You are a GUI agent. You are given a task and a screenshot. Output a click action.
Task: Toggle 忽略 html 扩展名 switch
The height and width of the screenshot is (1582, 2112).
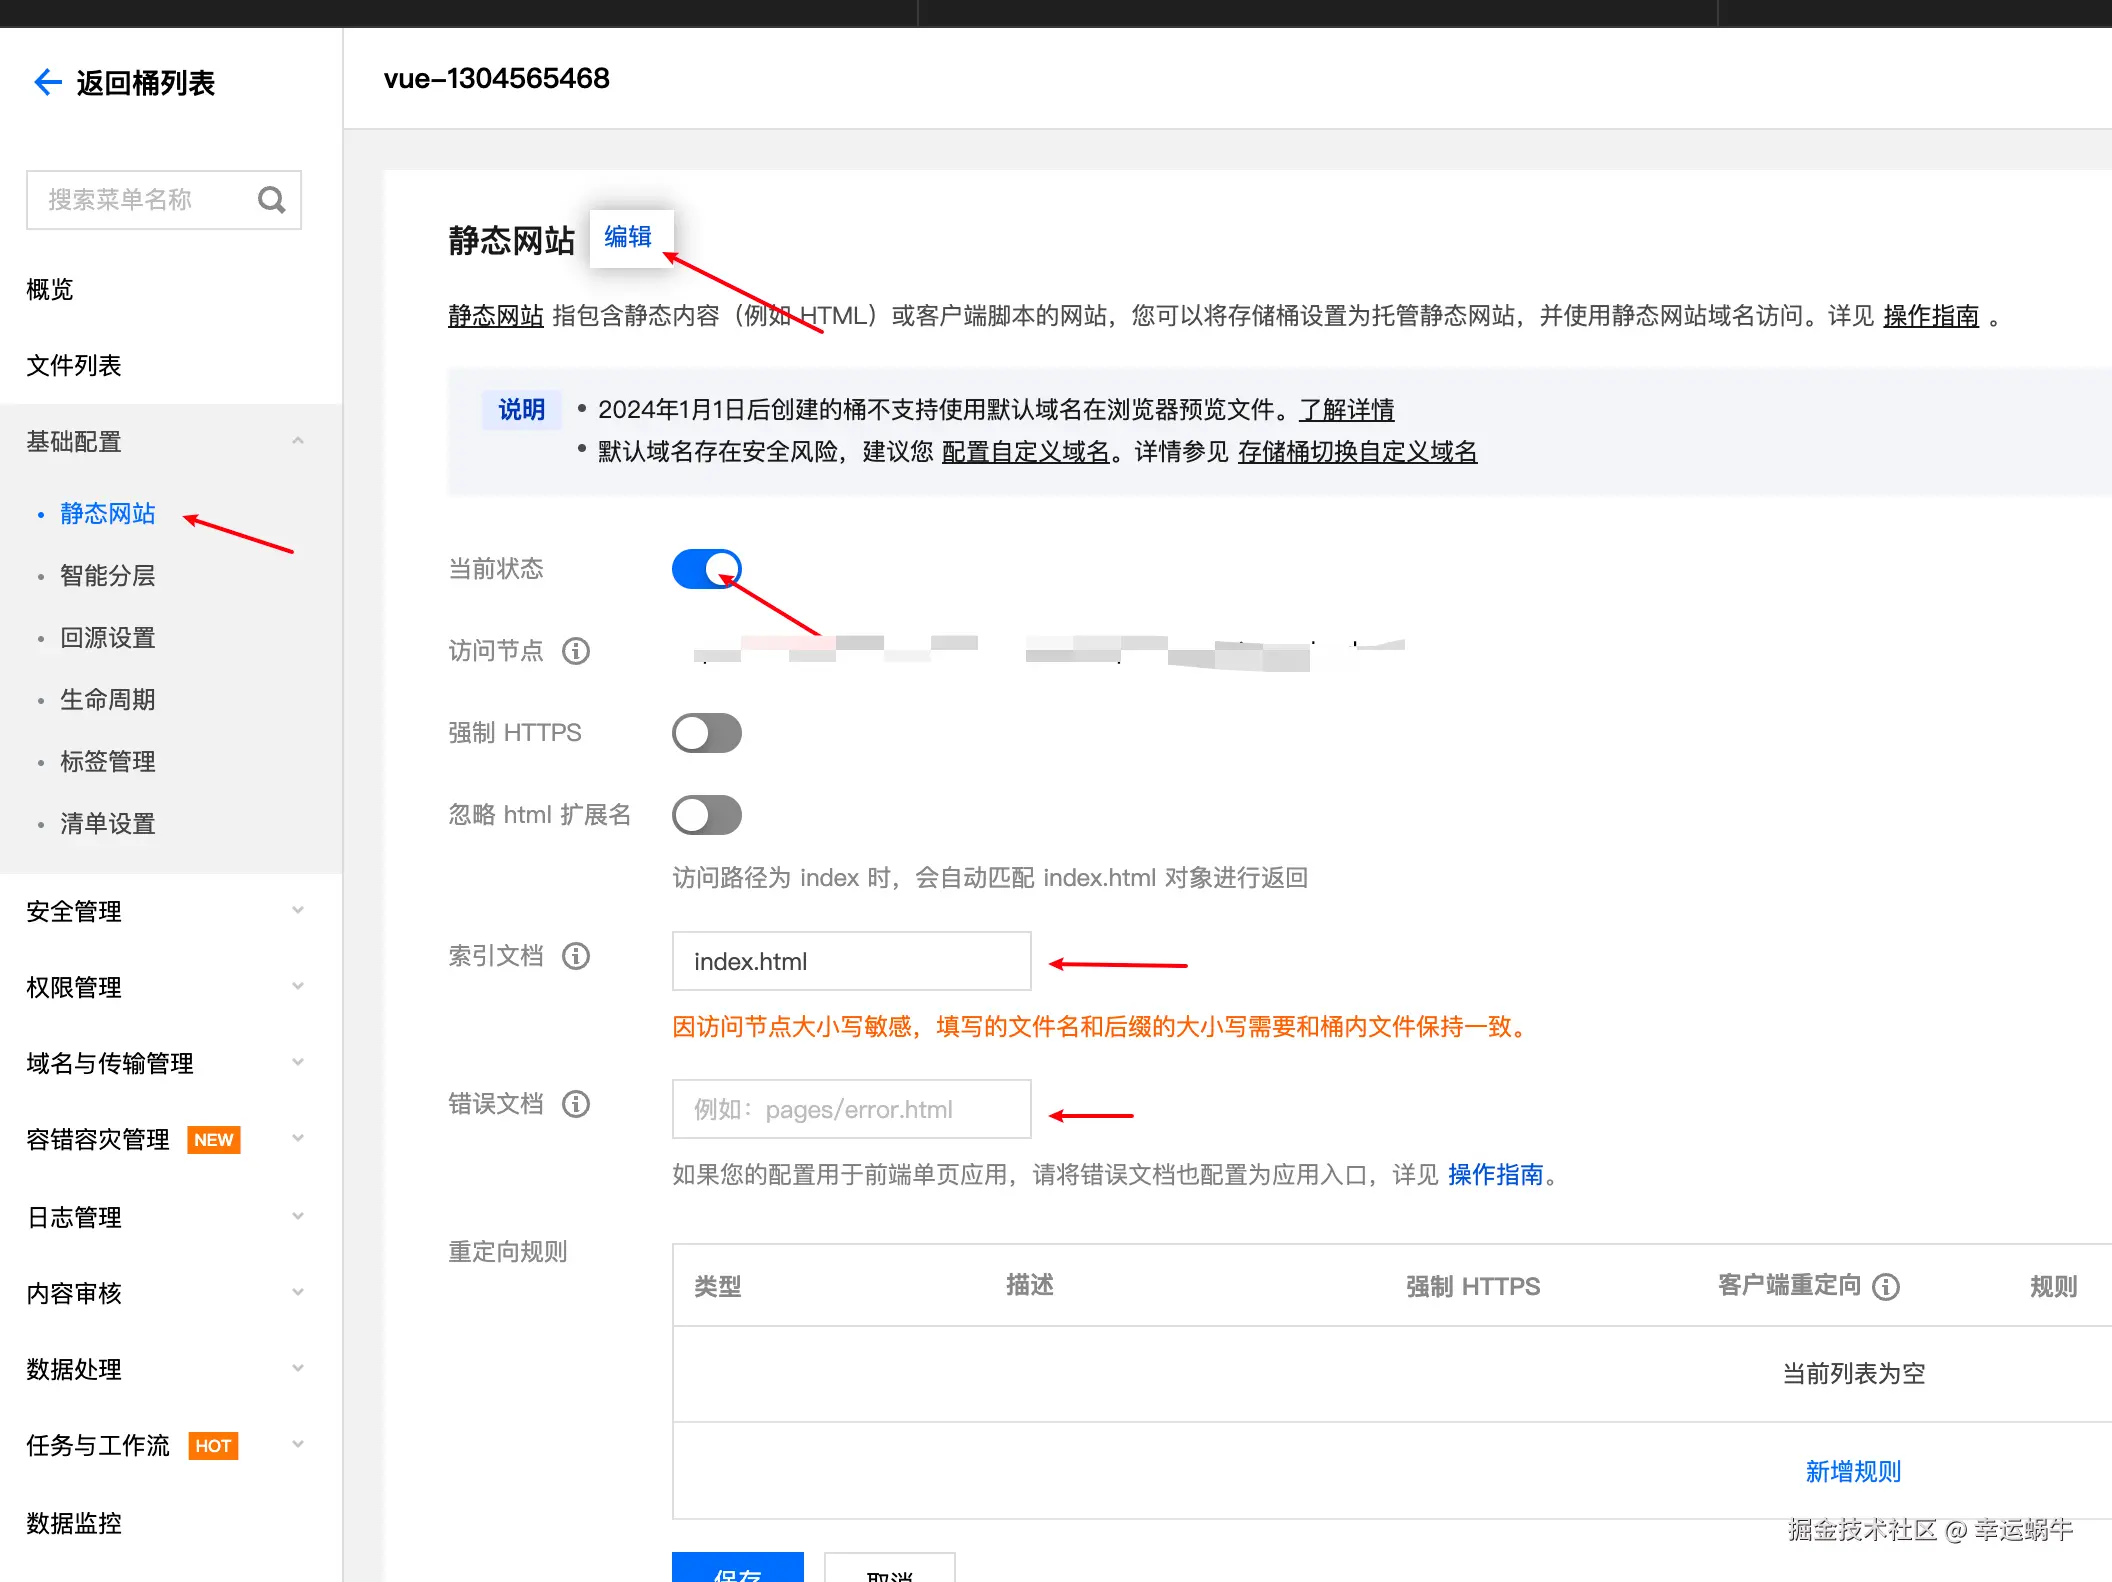707,815
